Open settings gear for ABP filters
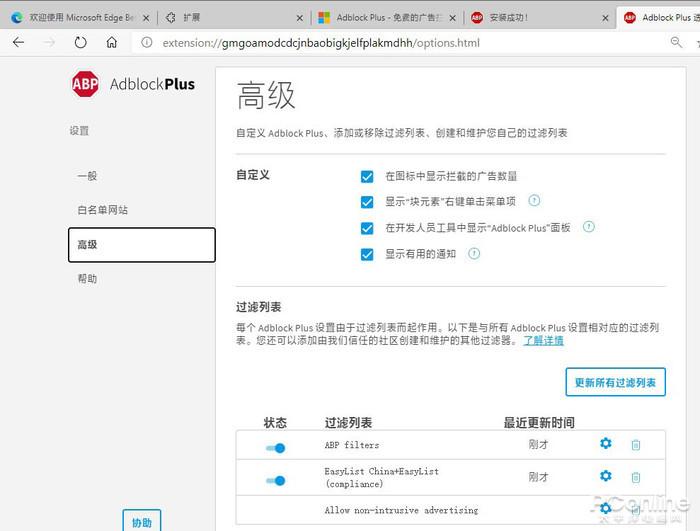The width and height of the screenshot is (700, 531). coord(605,443)
